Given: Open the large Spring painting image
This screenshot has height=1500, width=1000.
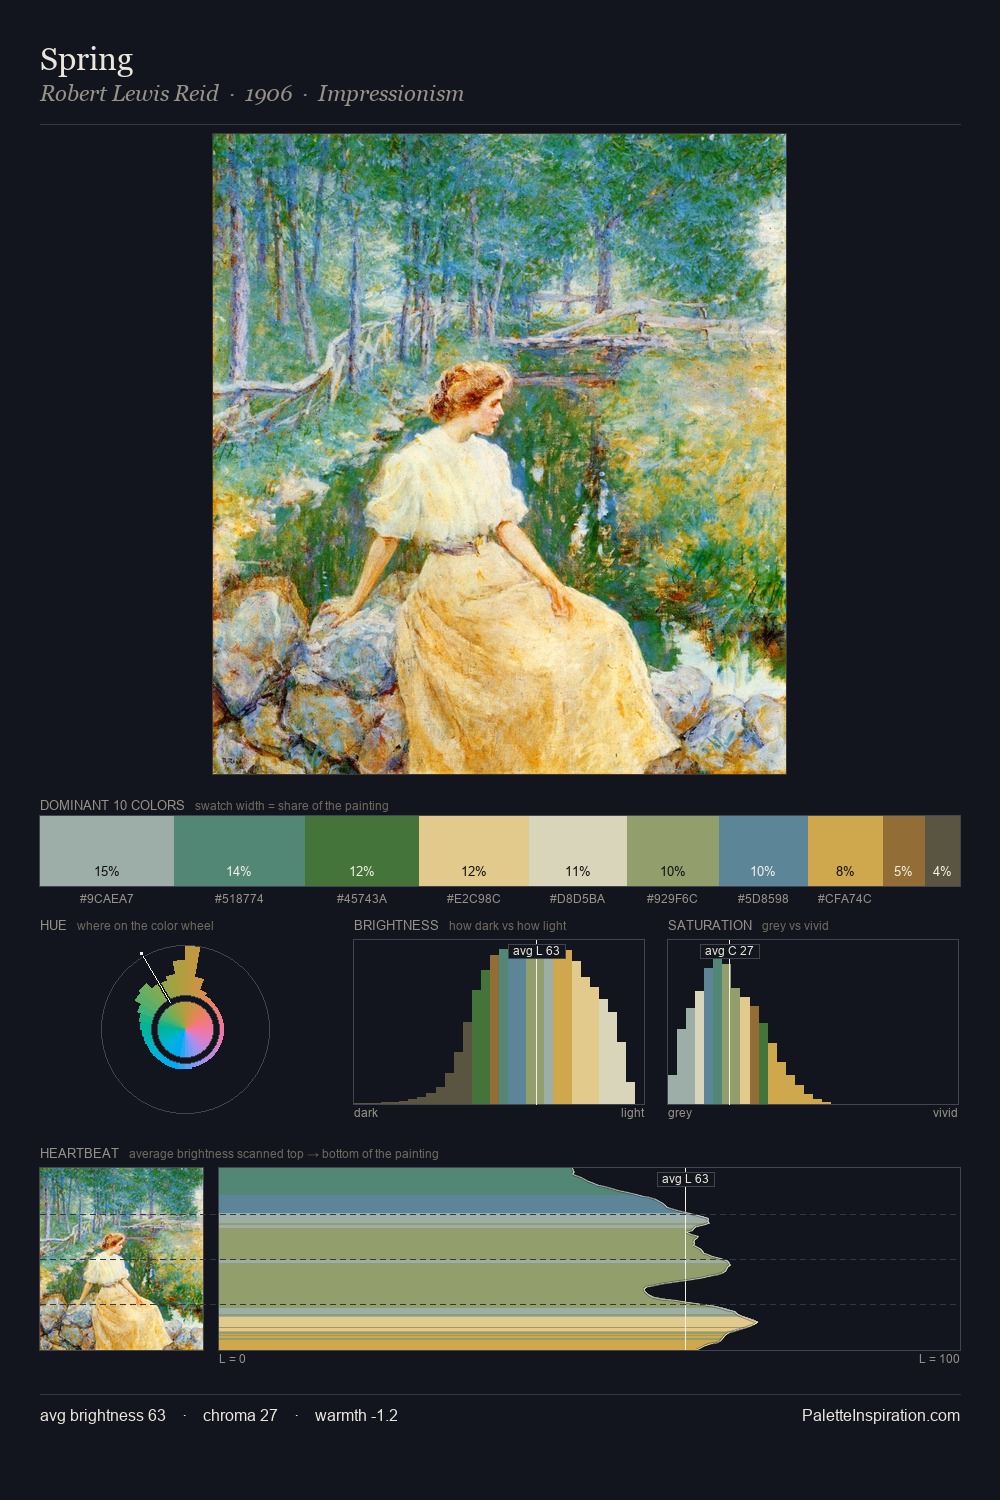Looking at the screenshot, I should 499,454.
